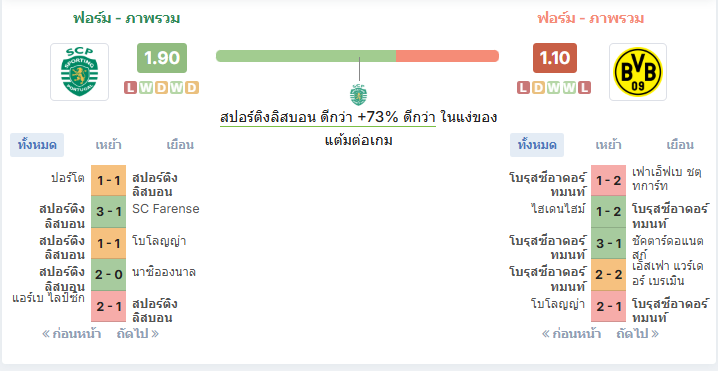718x371 pixels.
Task: Switch to left เยือน tab
Action: click(x=180, y=145)
